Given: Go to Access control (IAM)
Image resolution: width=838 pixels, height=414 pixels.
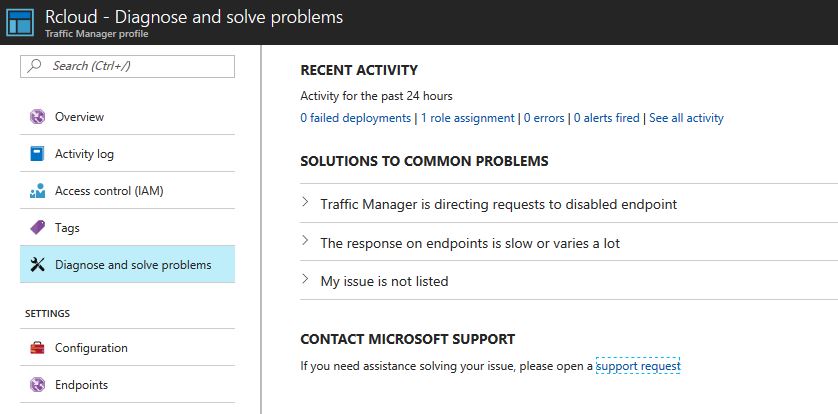Looking at the screenshot, I should tap(127, 191).
